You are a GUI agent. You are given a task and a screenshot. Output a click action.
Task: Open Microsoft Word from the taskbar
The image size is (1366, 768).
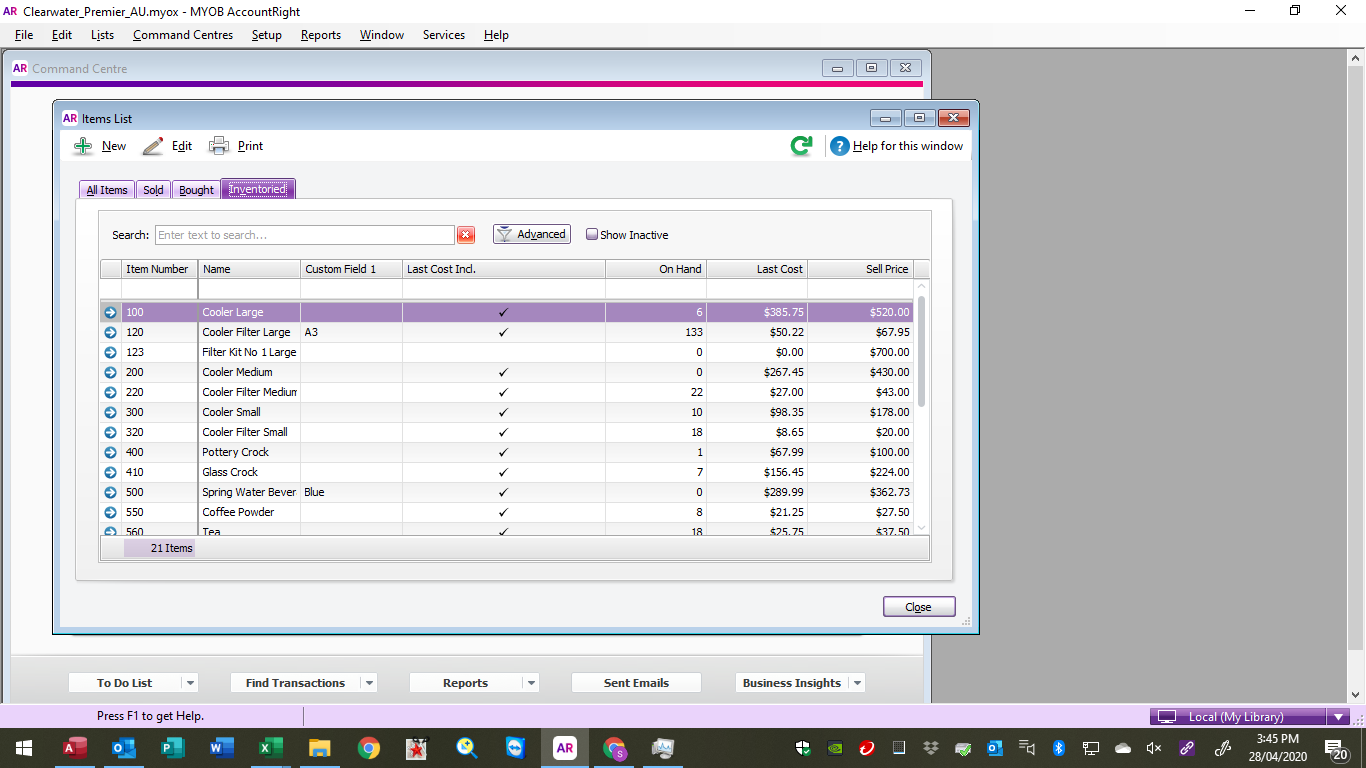pos(222,748)
